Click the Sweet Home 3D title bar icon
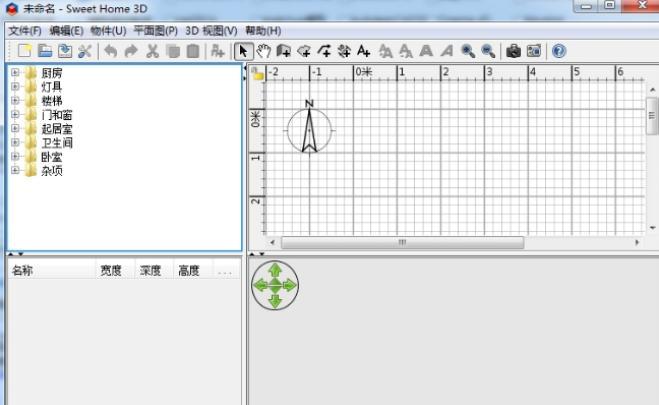This screenshot has width=659, height=405. [x=12, y=8]
